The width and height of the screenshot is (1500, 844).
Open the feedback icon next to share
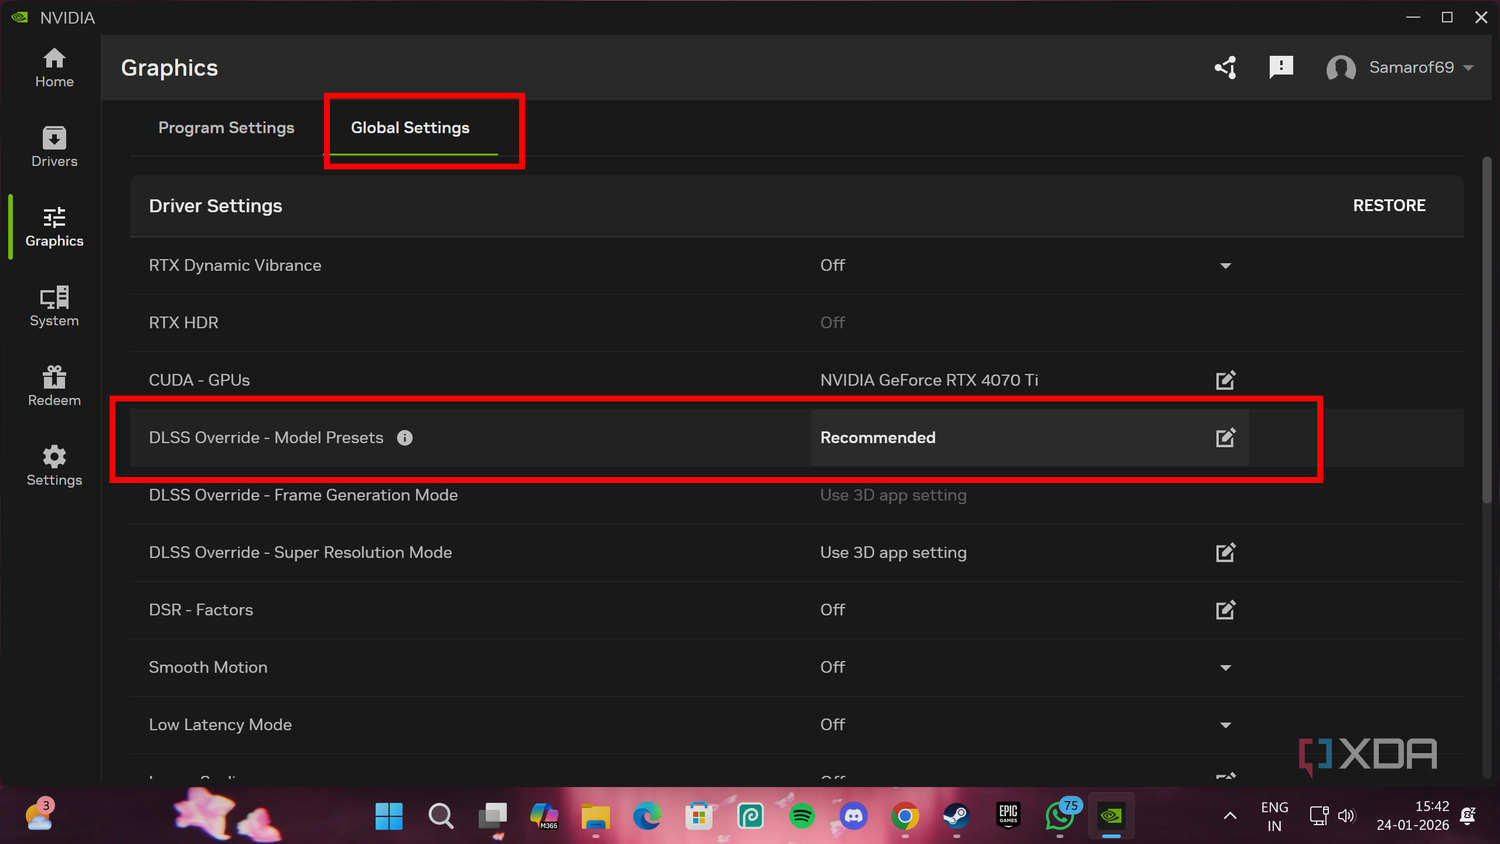pyautogui.click(x=1281, y=67)
